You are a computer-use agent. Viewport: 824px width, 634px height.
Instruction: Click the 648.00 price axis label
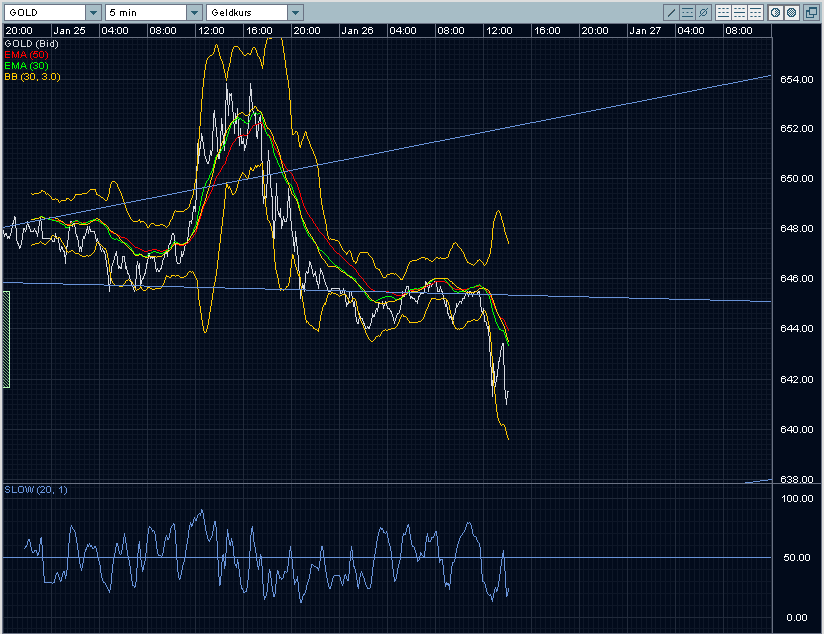point(797,229)
